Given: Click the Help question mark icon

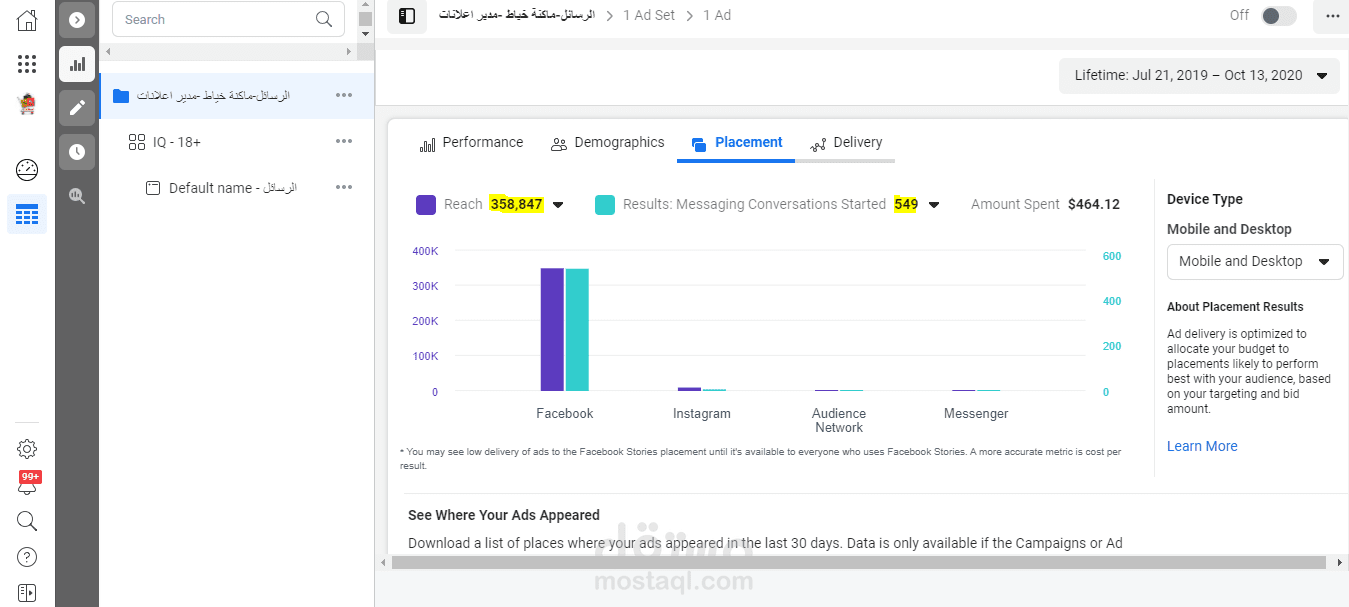Looking at the screenshot, I should point(27,557).
